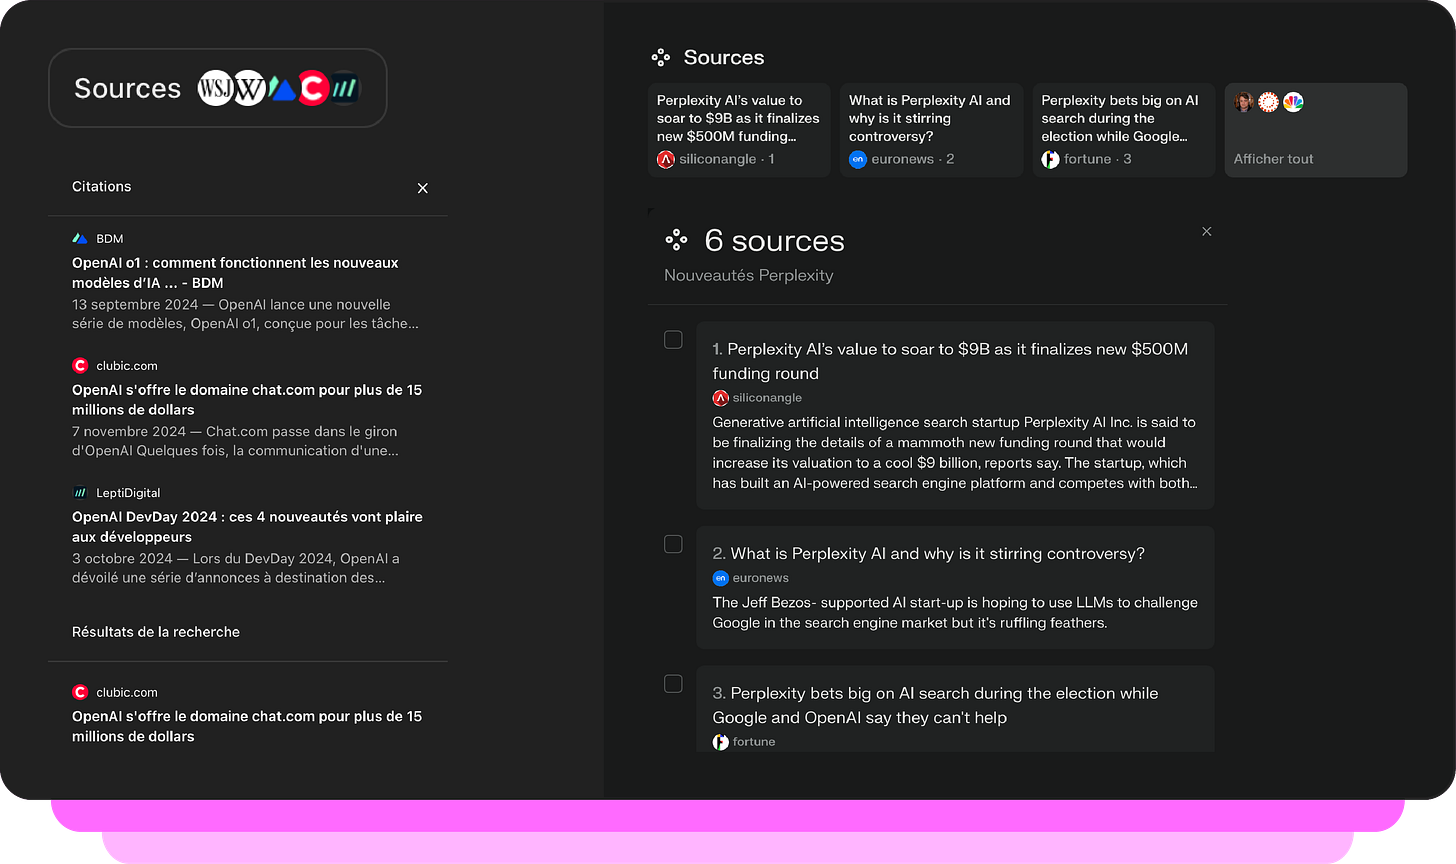Click the WSJ source icon
This screenshot has width=1456, height=864.
215,89
